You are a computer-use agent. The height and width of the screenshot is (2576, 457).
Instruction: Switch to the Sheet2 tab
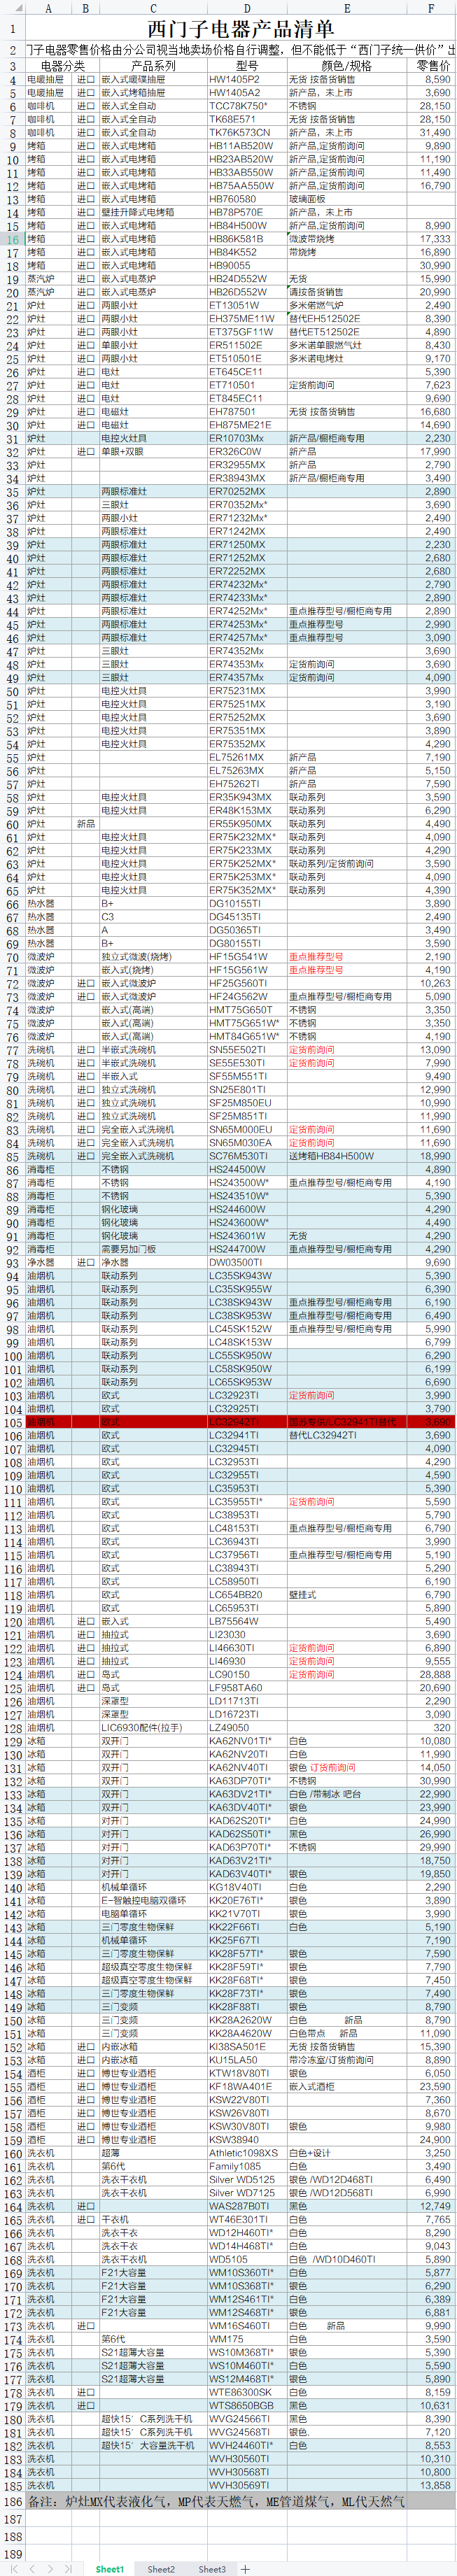point(161,2568)
